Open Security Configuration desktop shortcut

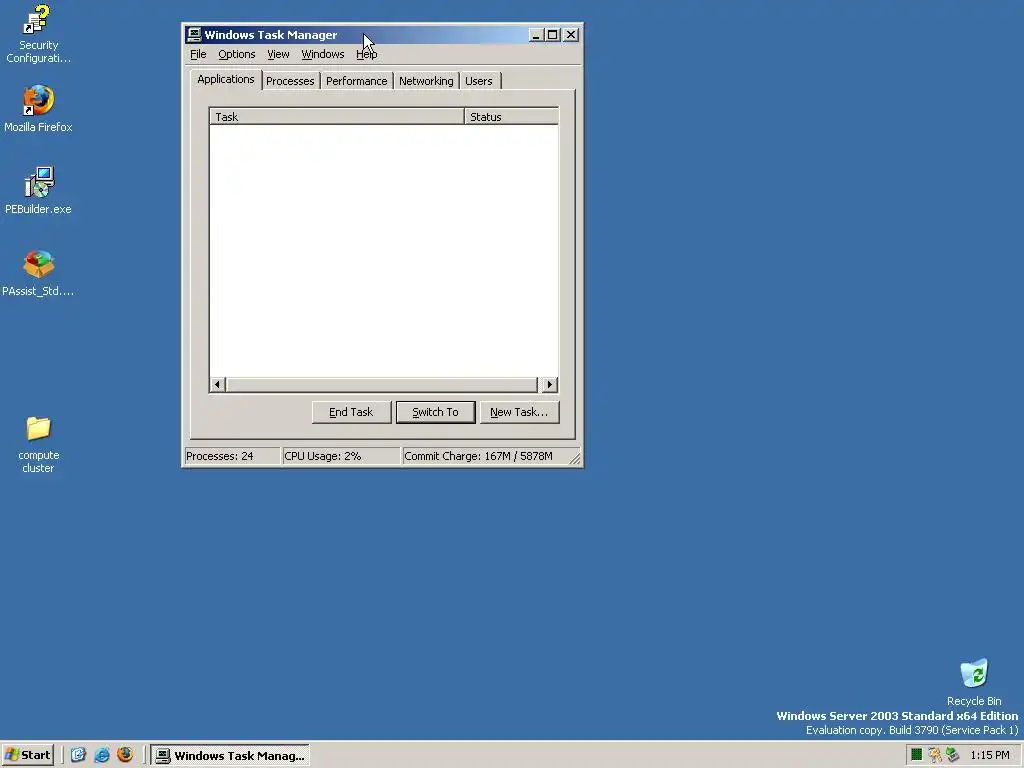click(38, 34)
